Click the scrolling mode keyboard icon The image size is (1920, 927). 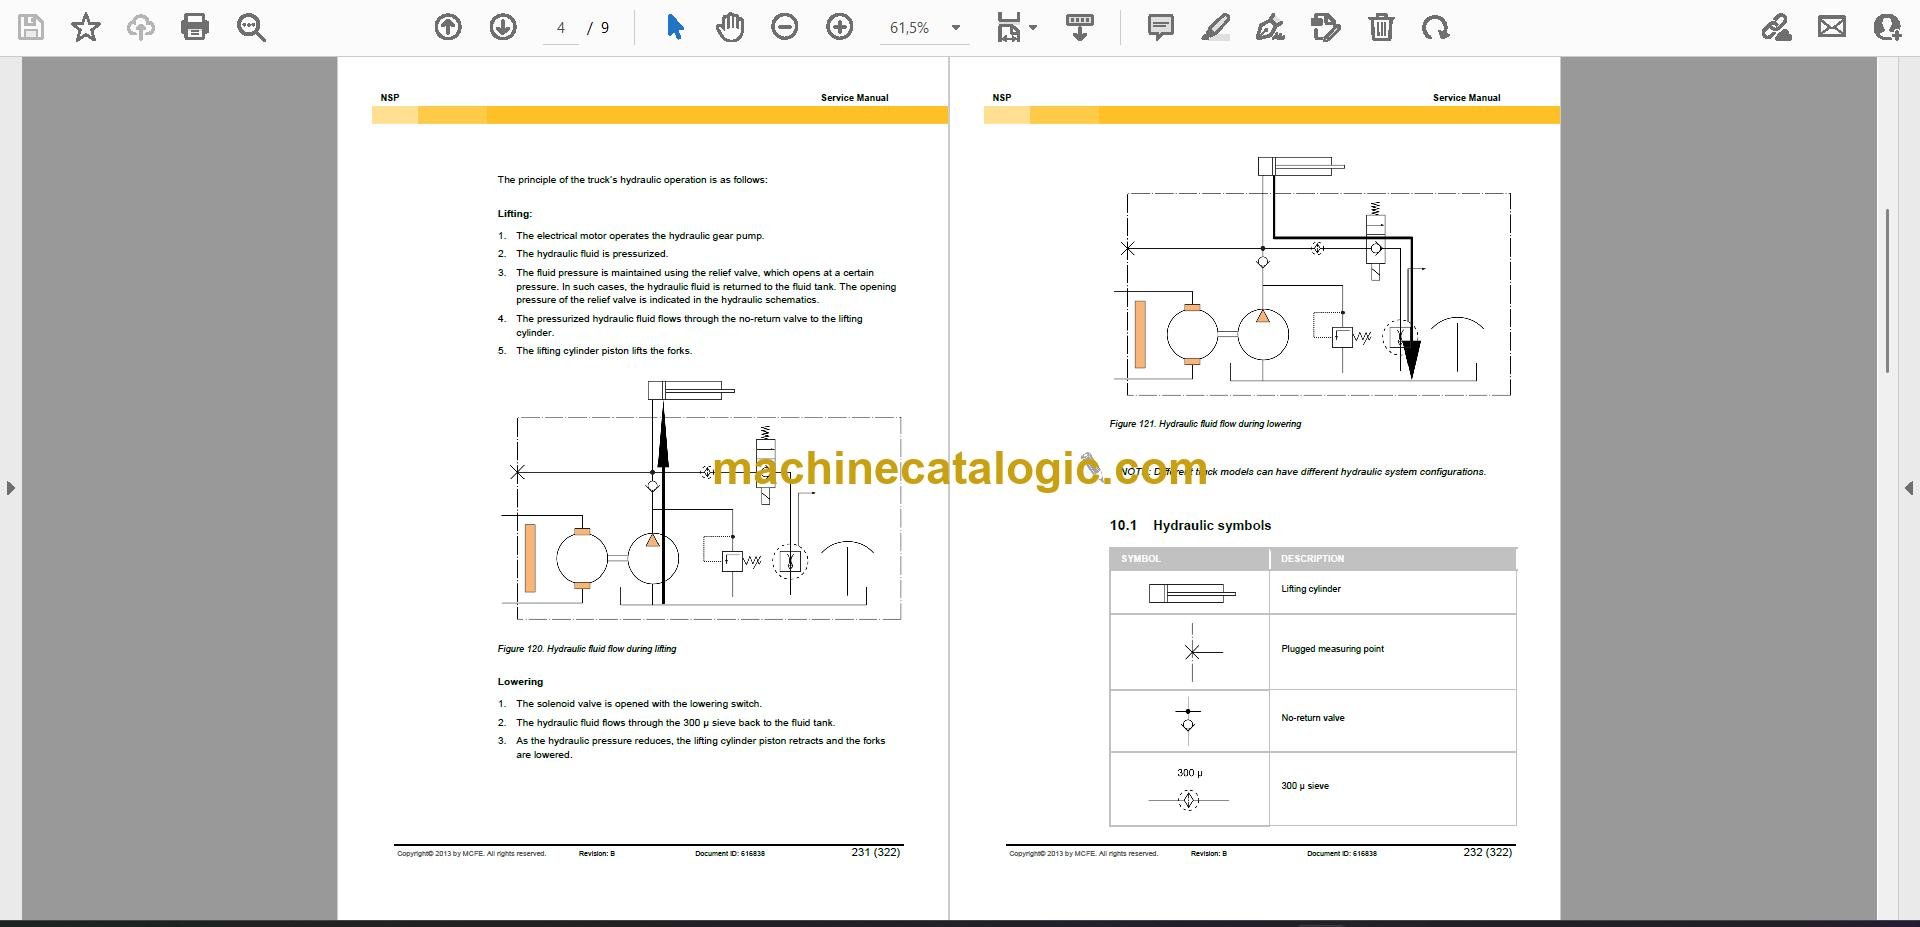pyautogui.click(x=1080, y=28)
